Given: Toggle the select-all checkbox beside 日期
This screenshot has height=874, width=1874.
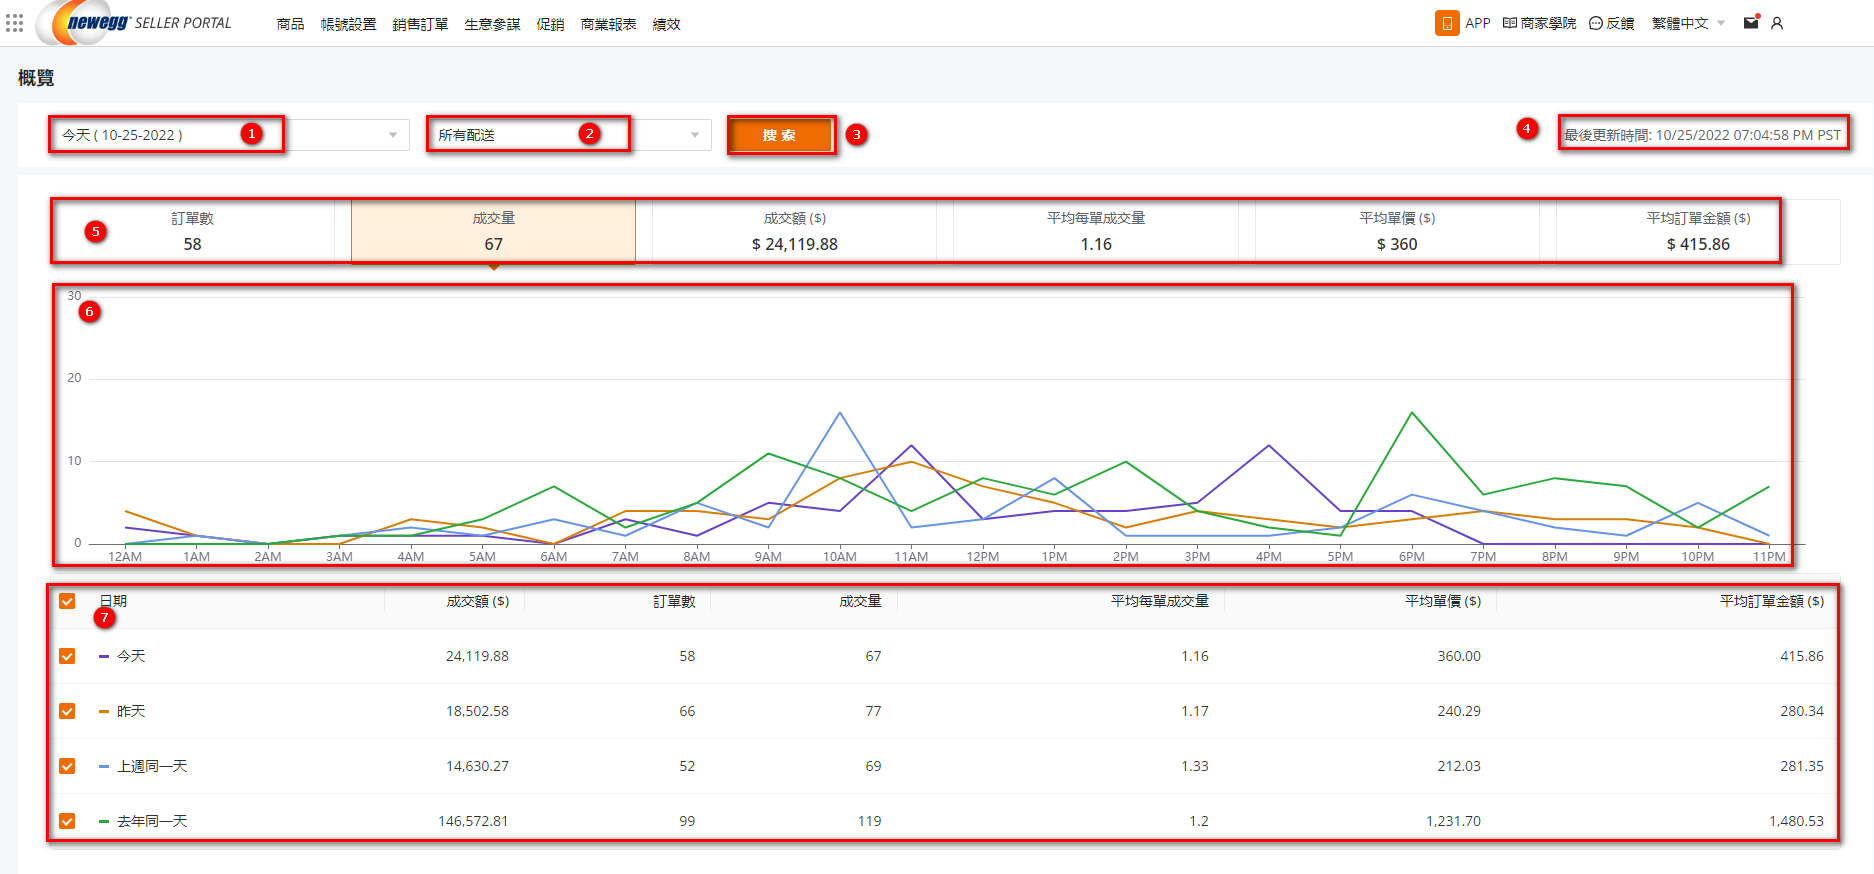Looking at the screenshot, I should (67, 601).
